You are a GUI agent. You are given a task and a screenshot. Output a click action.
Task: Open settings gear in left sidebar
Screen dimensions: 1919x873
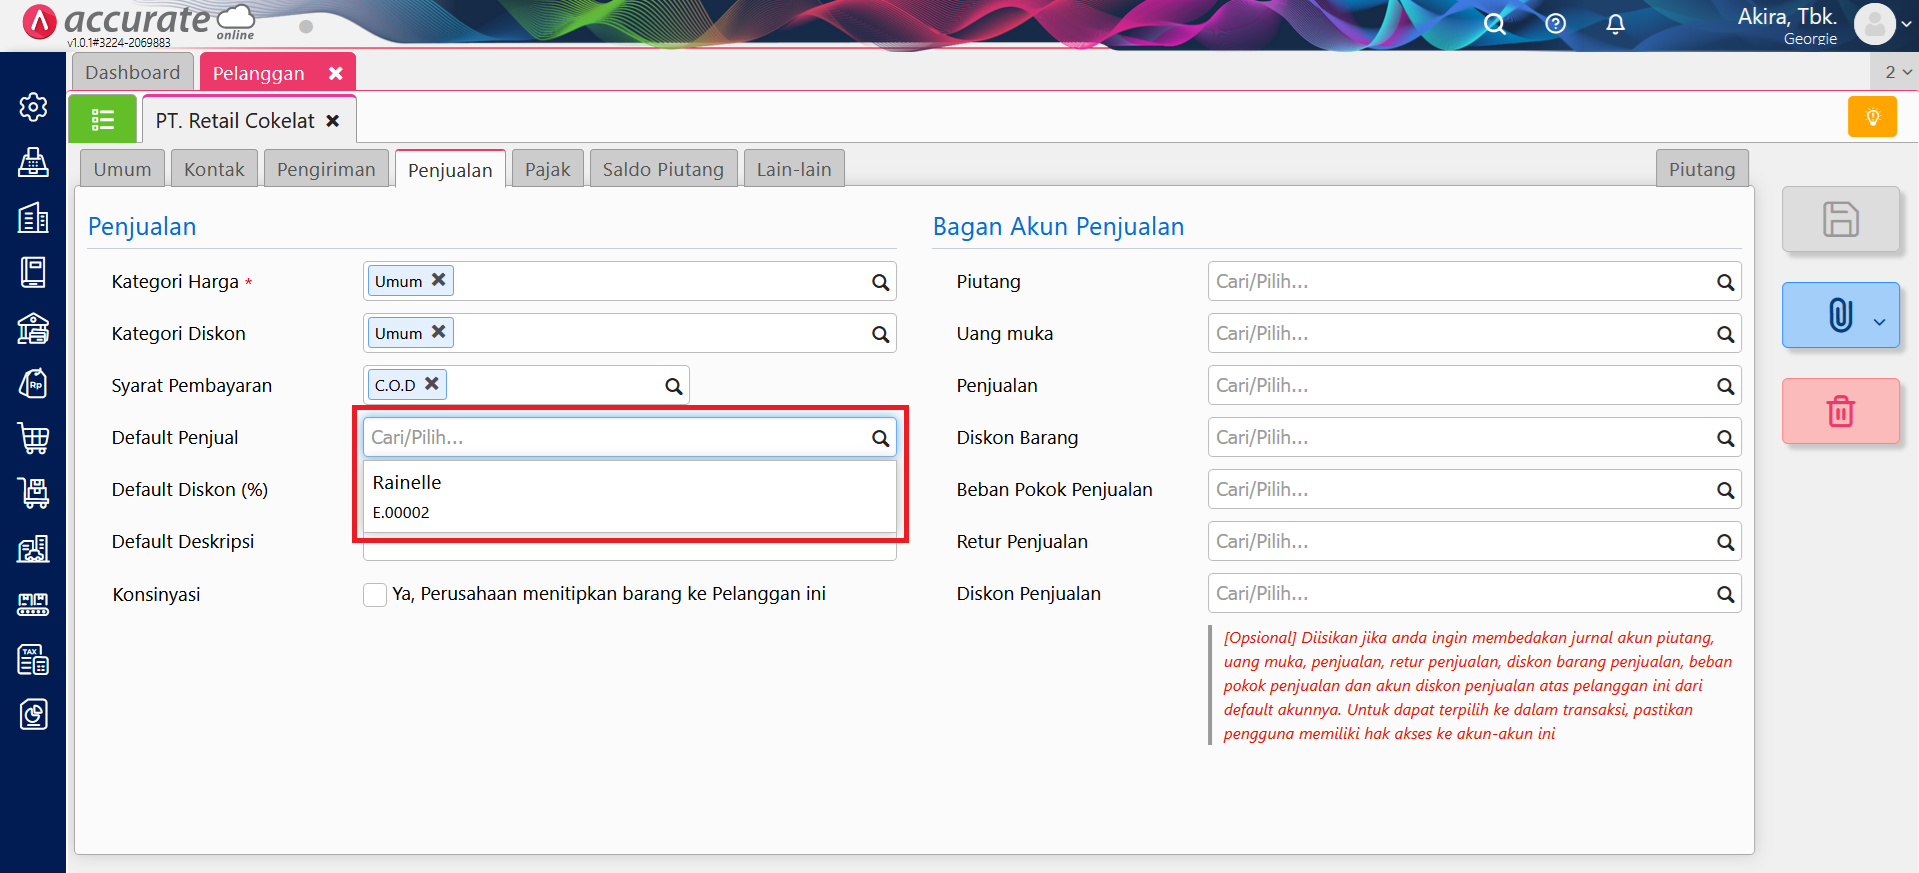pos(33,107)
